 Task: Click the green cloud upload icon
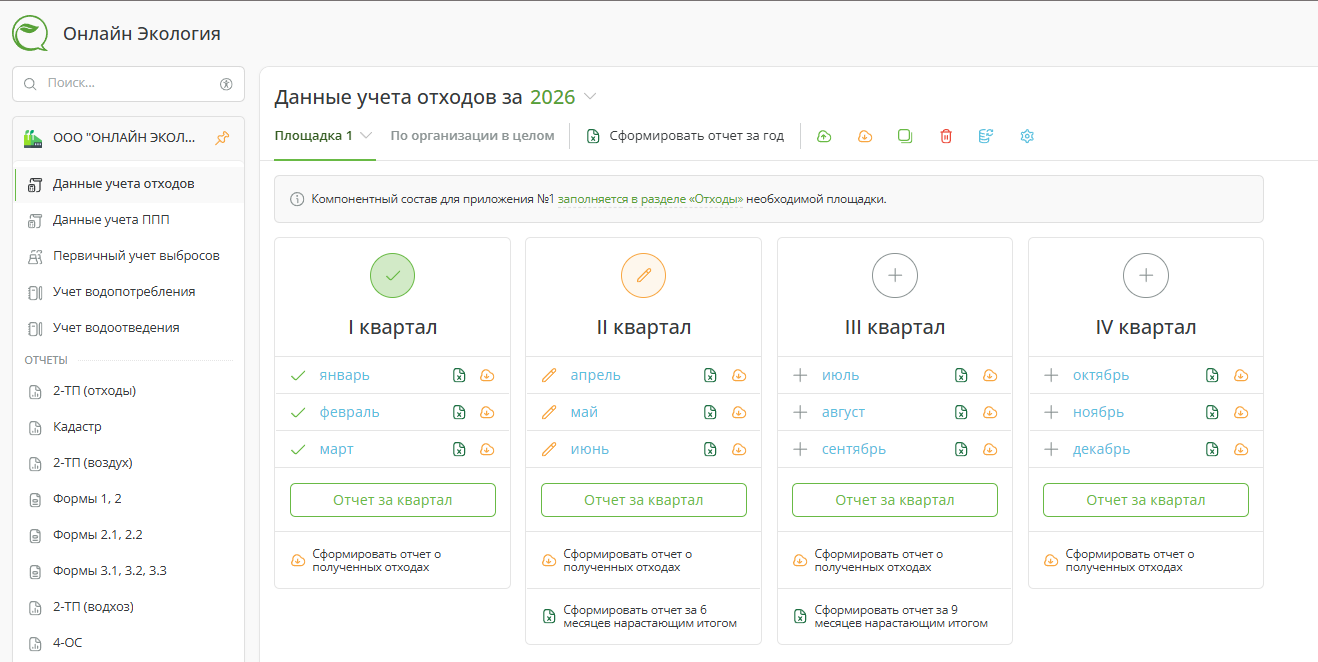point(824,136)
